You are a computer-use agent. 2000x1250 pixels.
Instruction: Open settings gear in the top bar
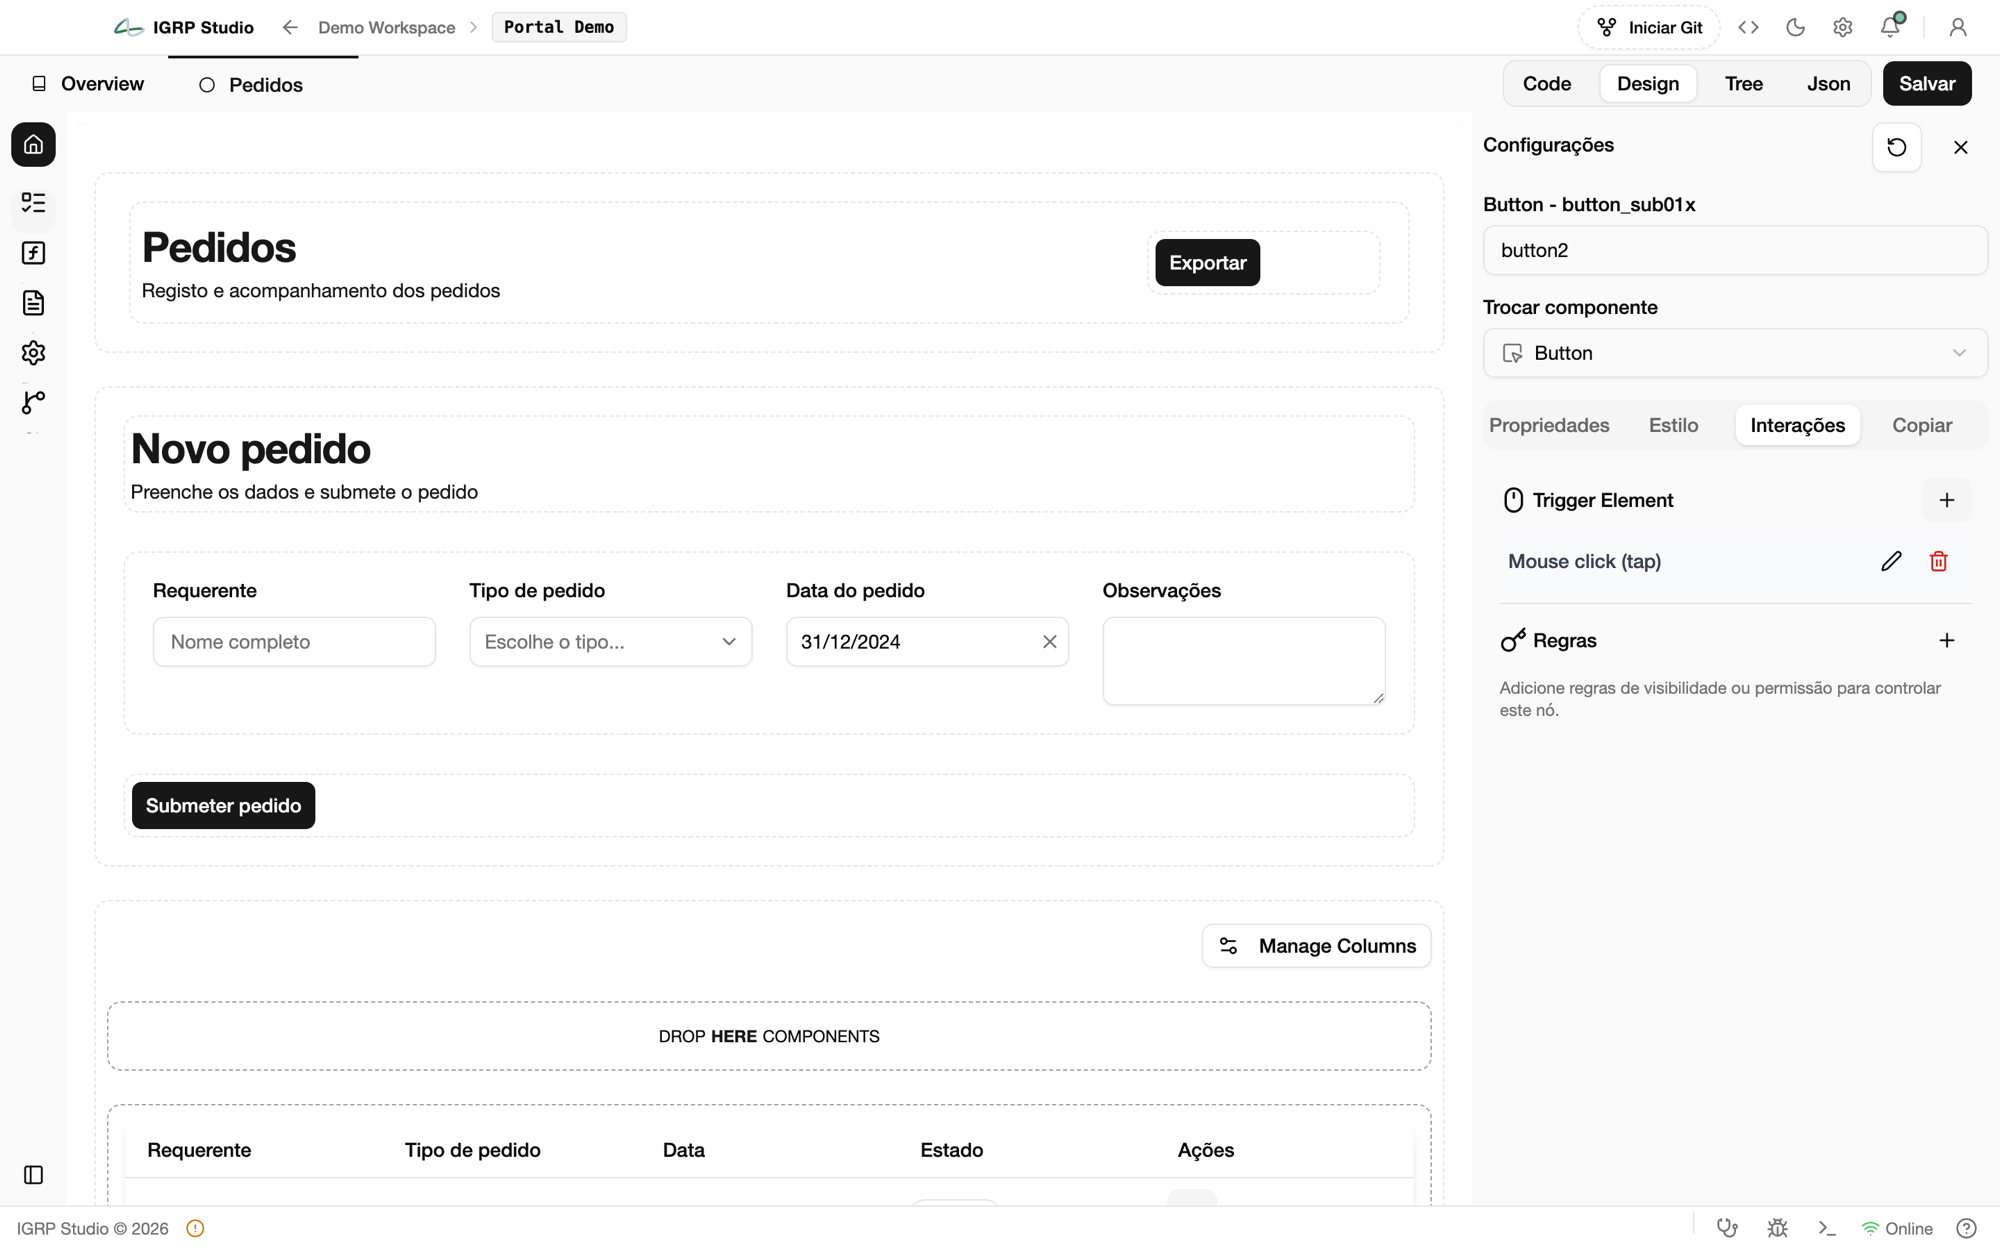tap(1843, 28)
